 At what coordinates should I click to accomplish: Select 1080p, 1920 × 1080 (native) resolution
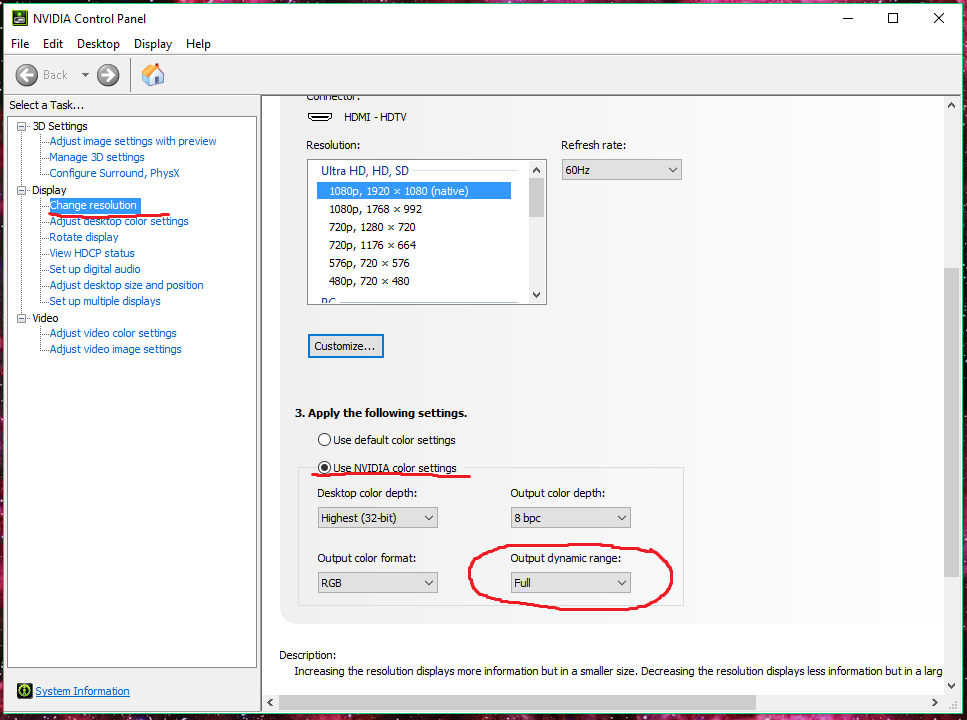click(414, 191)
